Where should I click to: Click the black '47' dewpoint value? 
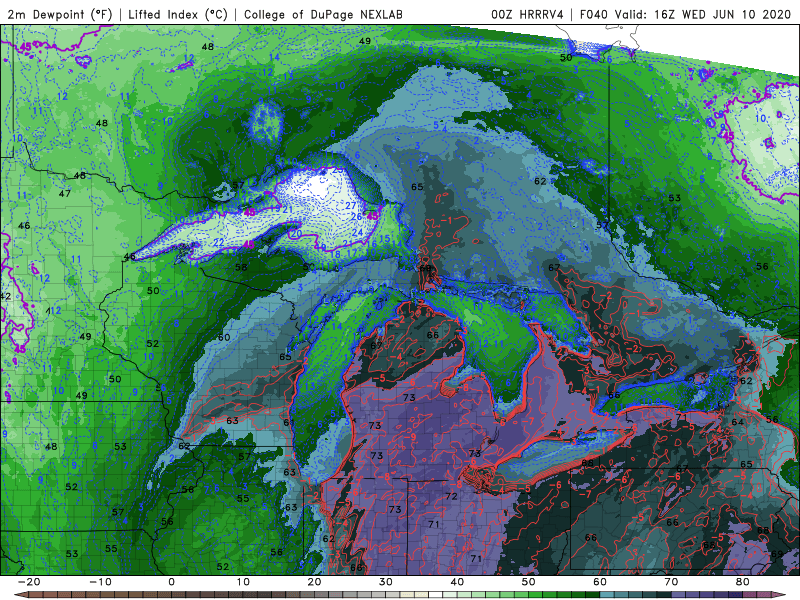(x=64, y=194)
